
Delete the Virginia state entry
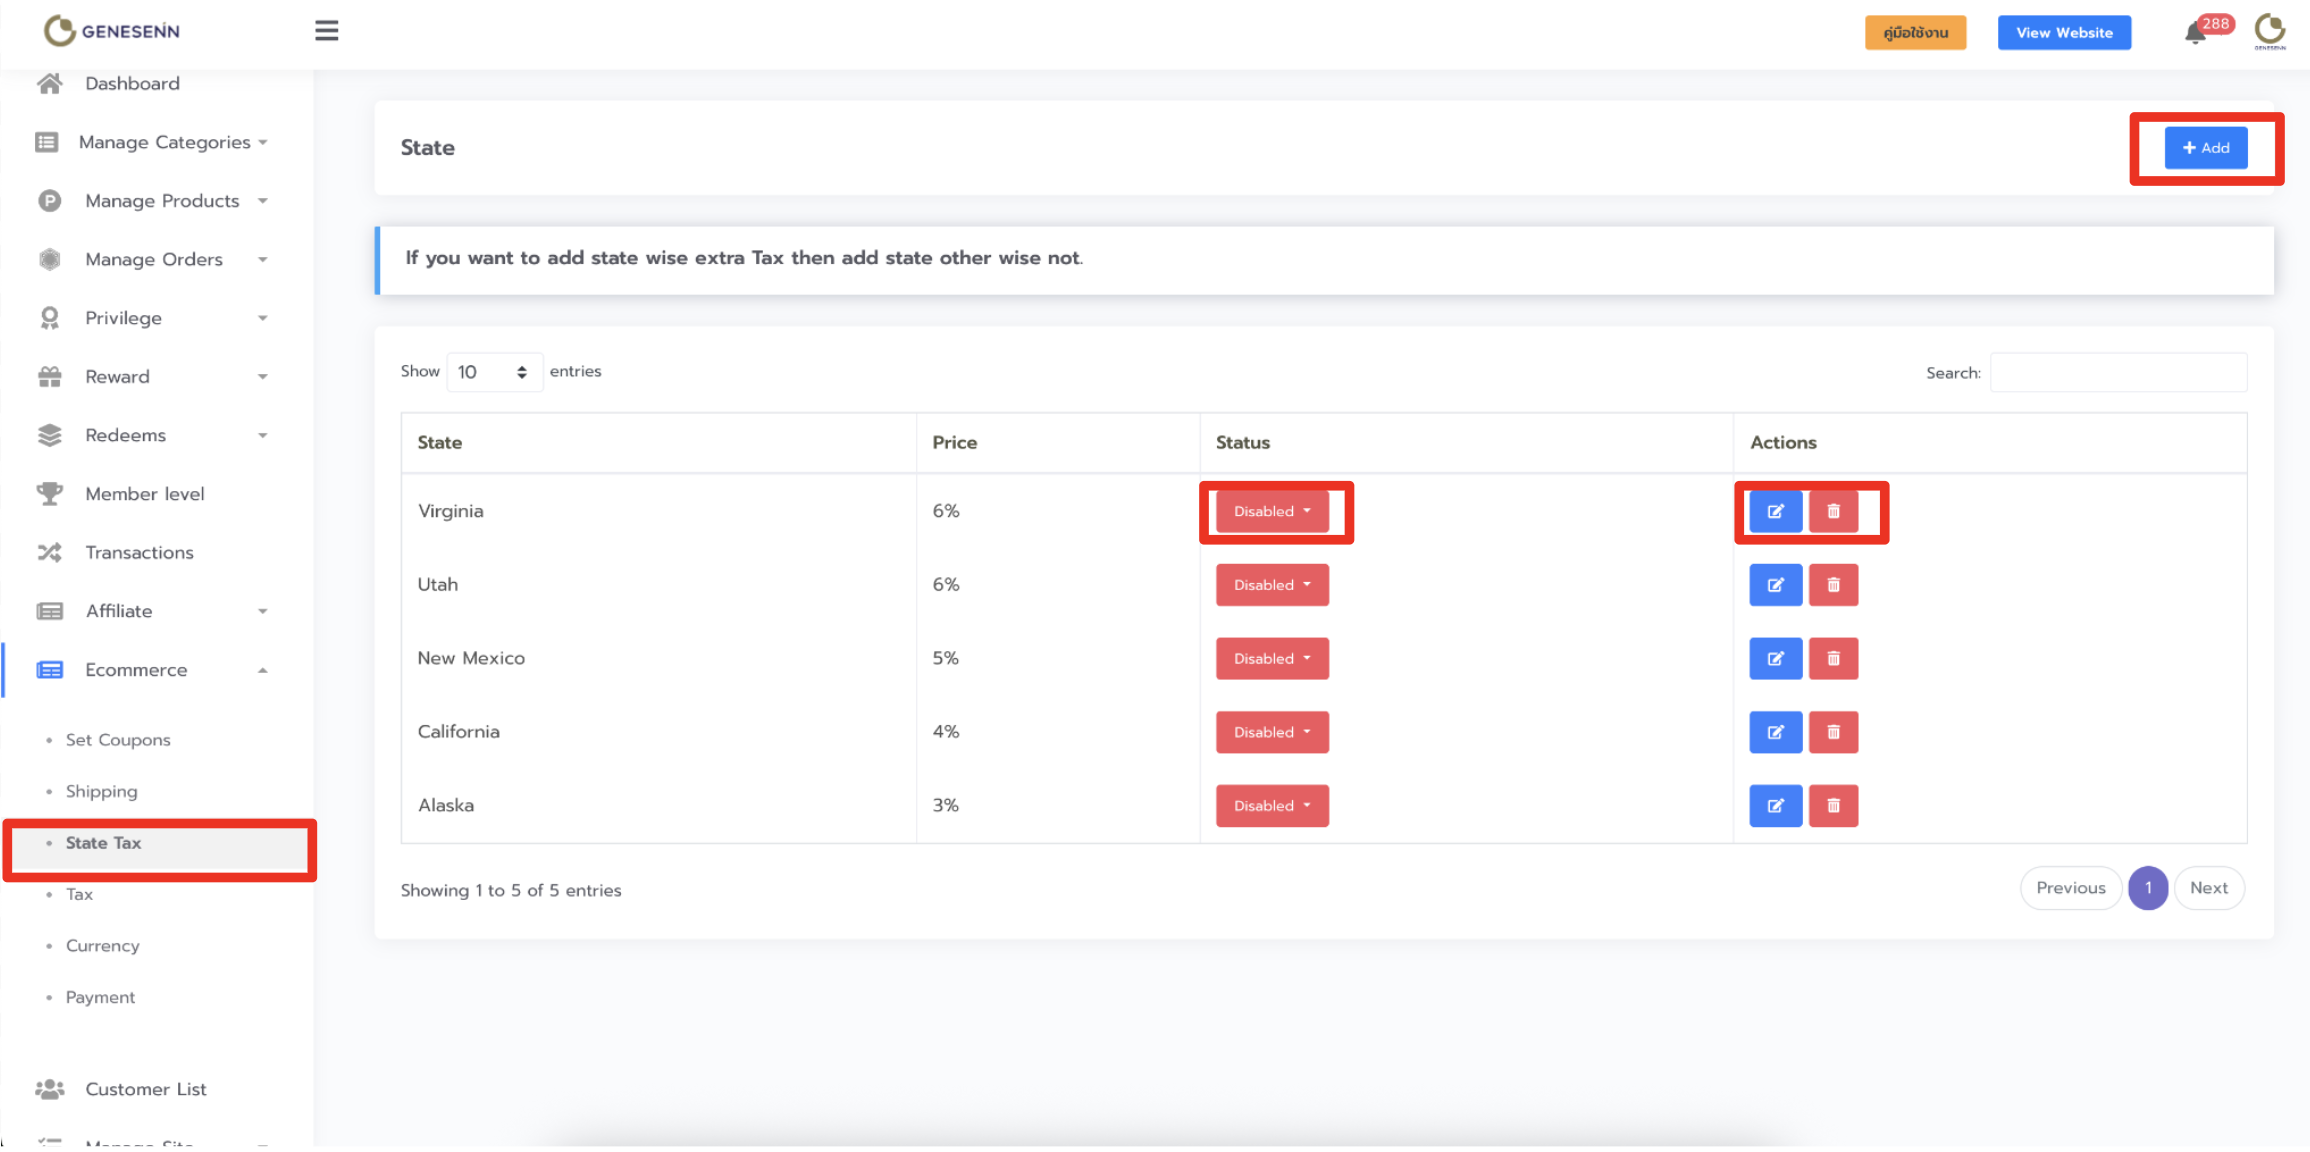tap(1833, 512)
